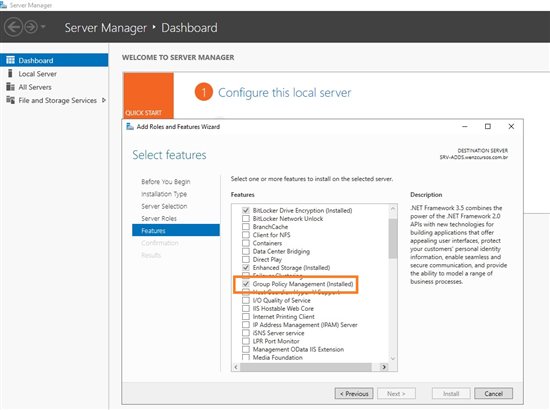
Task: Open File and Storage Services page
Action: pyautogui.click(x=58, y=101)
